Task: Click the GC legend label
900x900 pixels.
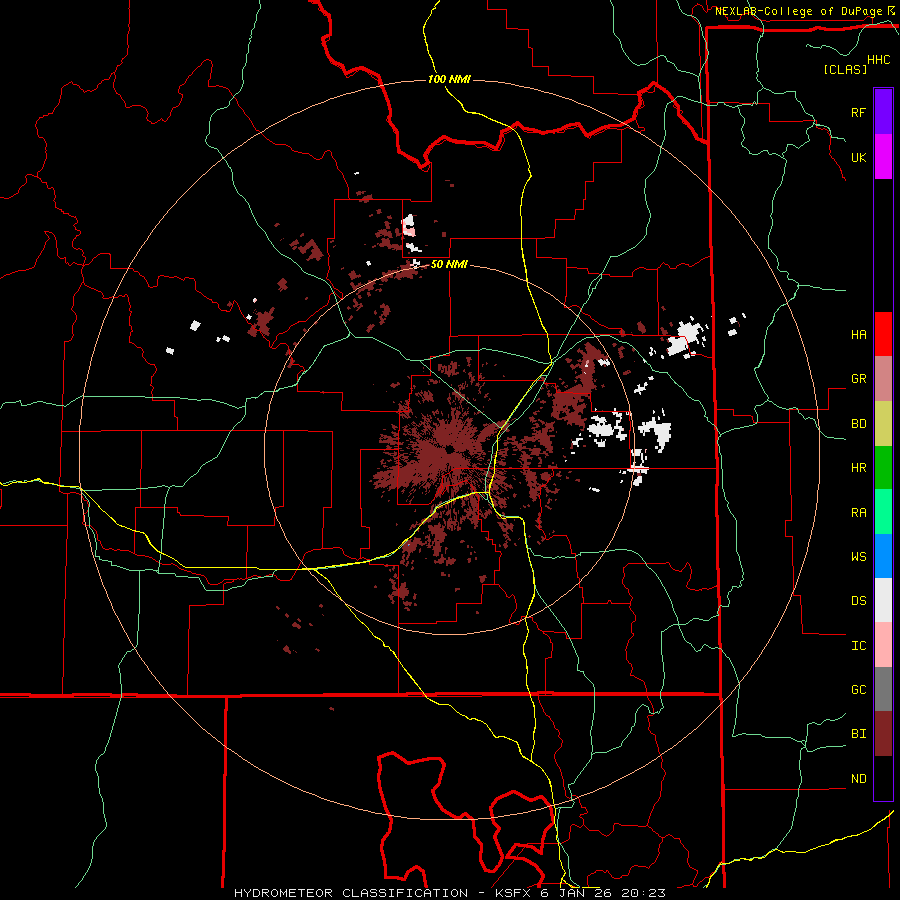Action: (858, 690)
